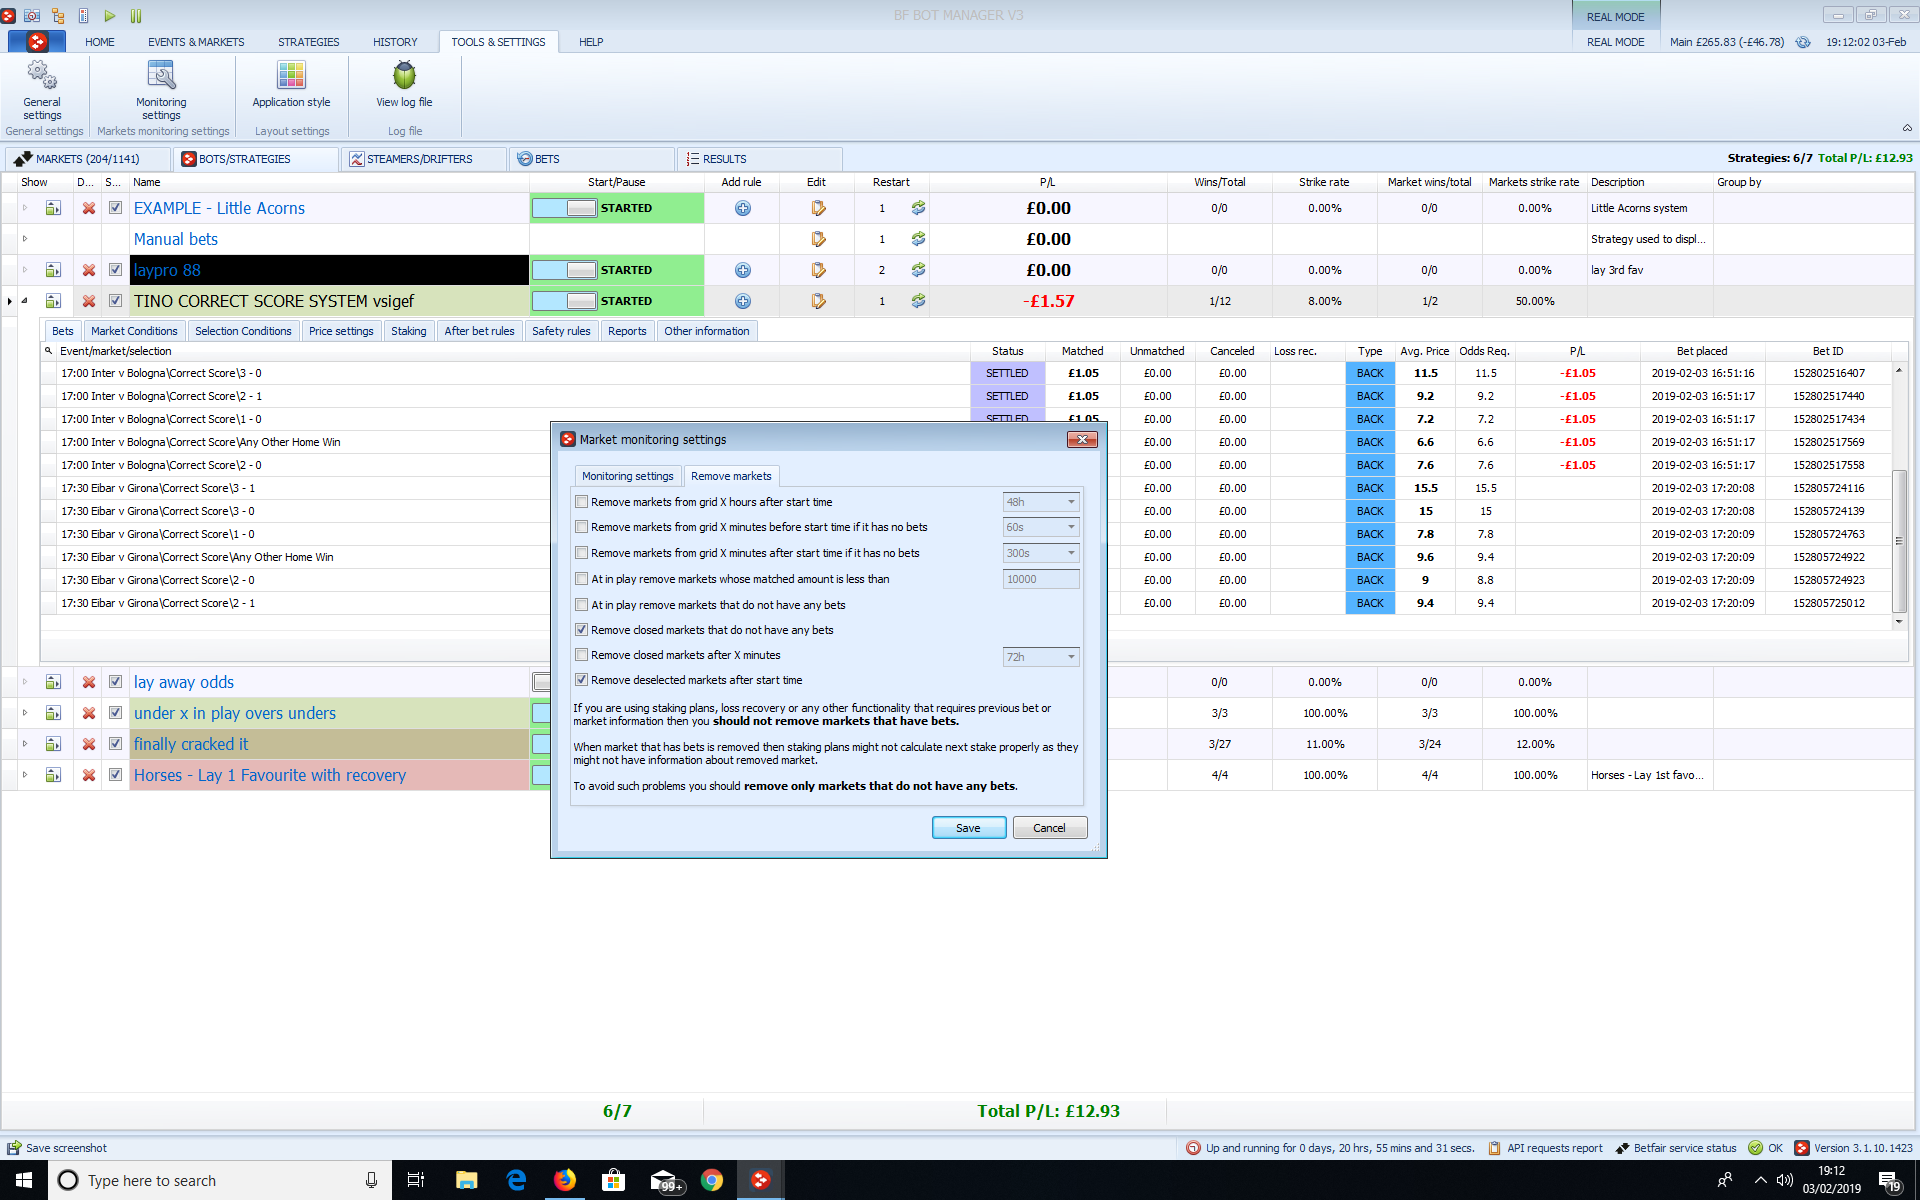Close Market monitoring settings dialog
1920x1200 pixels.
[1082, 439]
